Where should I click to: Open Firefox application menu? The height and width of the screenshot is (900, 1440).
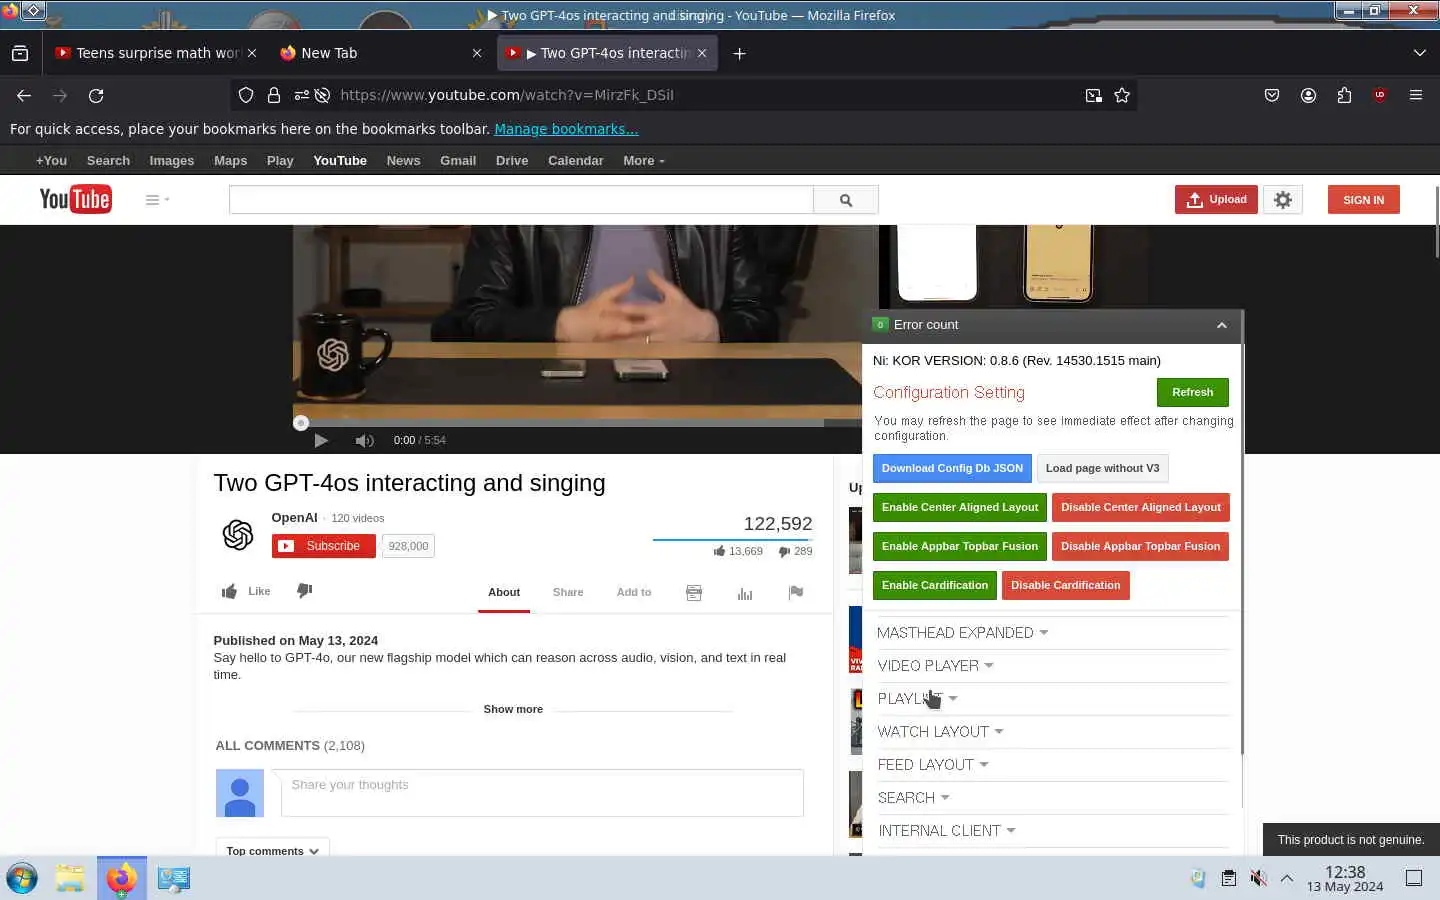pyautogui.click(x=1415, y=95)
